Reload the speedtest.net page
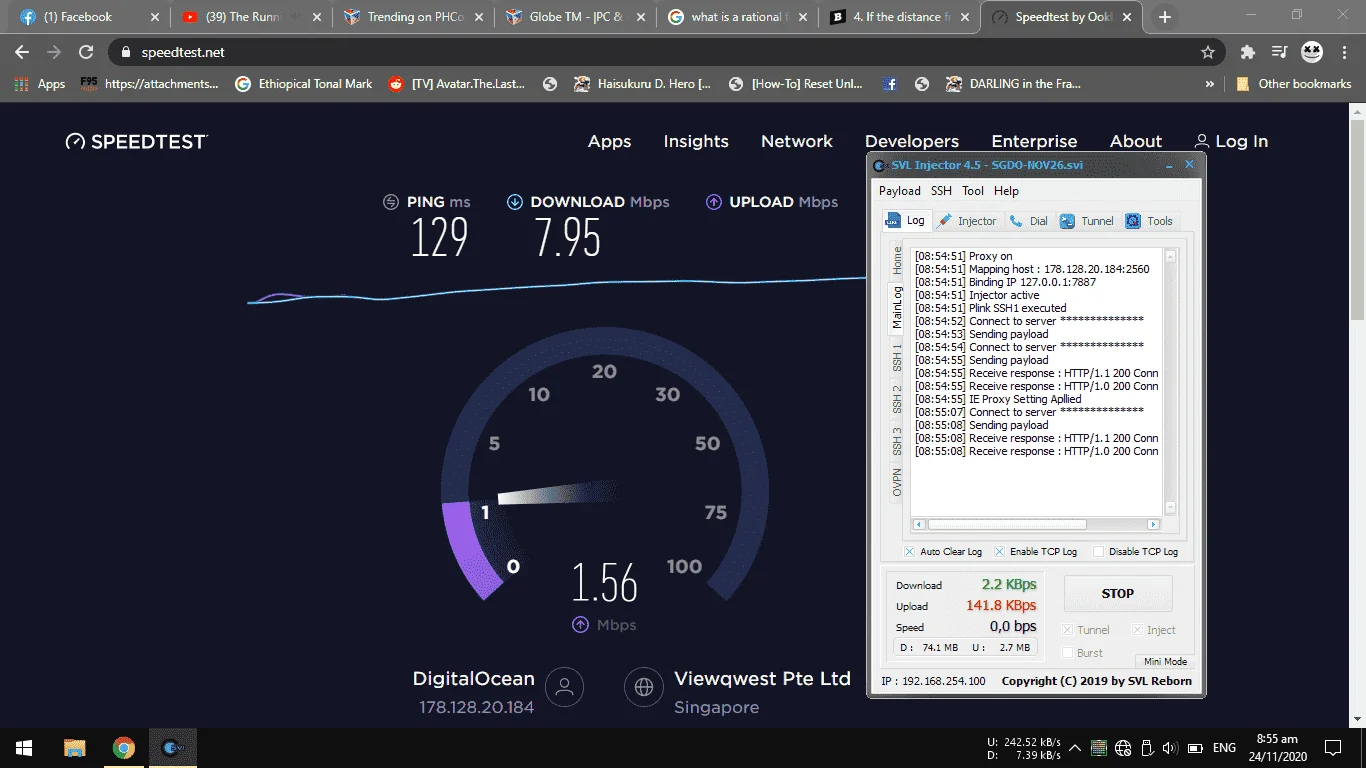This screenshot has height=768, width=1366. point(86,52)
